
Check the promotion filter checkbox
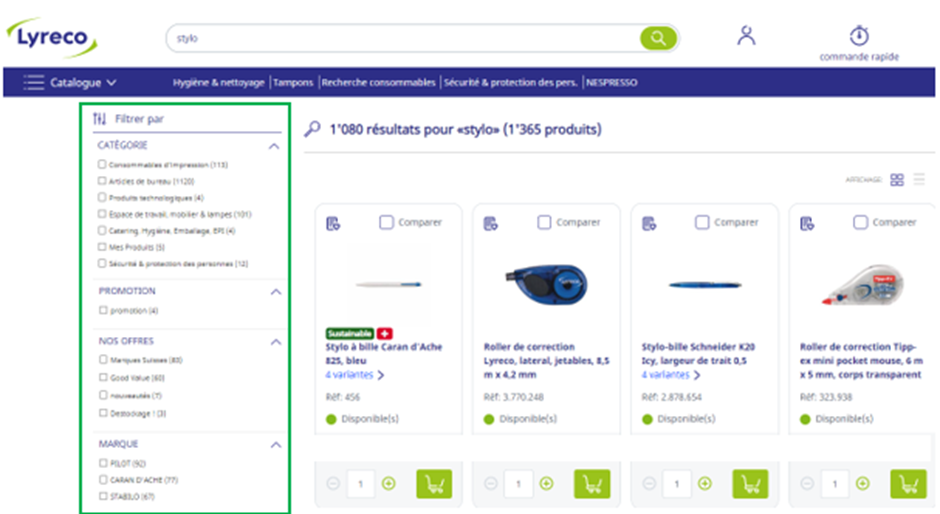click(x=103, y=310)
